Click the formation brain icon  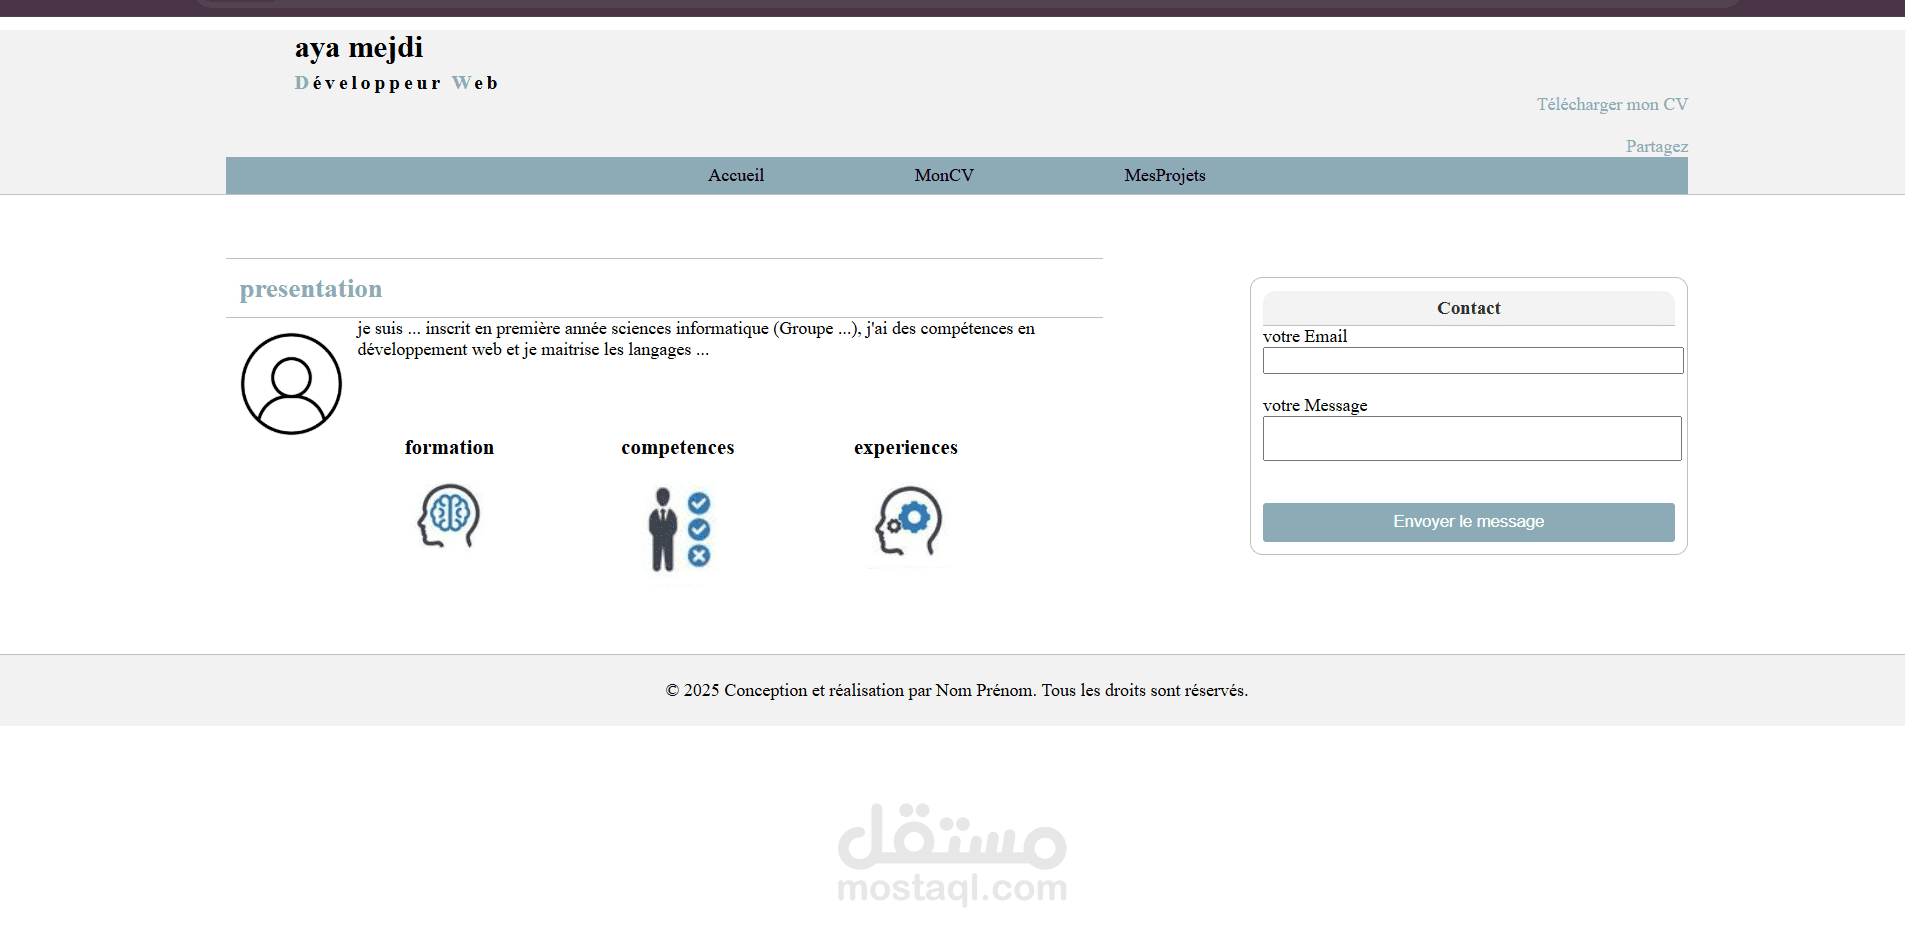tap(448, 516)
